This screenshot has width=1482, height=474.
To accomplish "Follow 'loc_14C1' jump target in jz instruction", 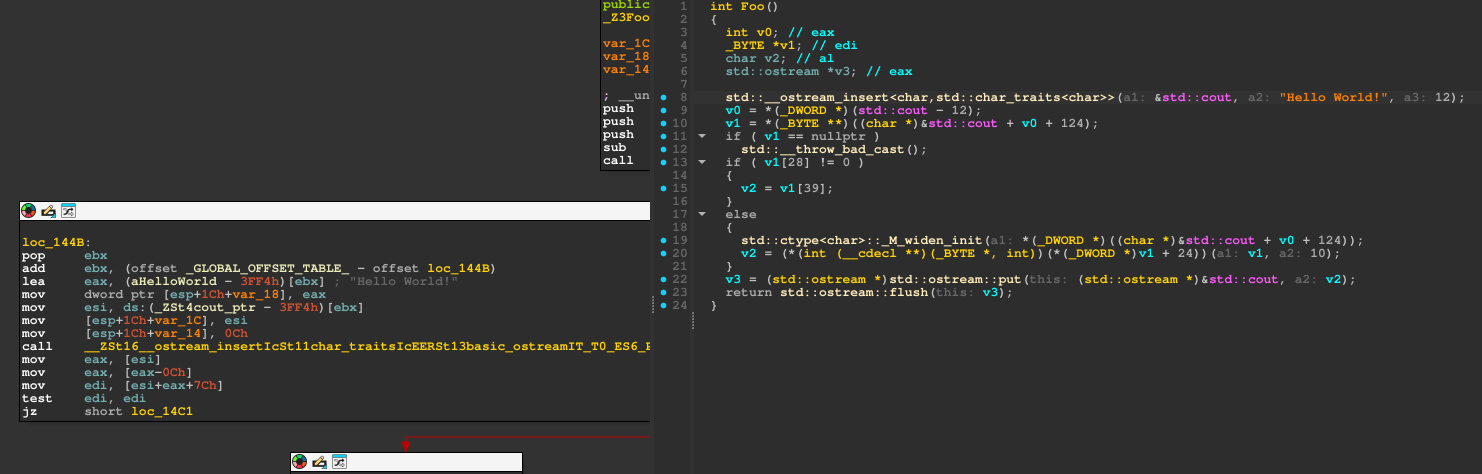I will pyautogui.click(x=161, y=412).
